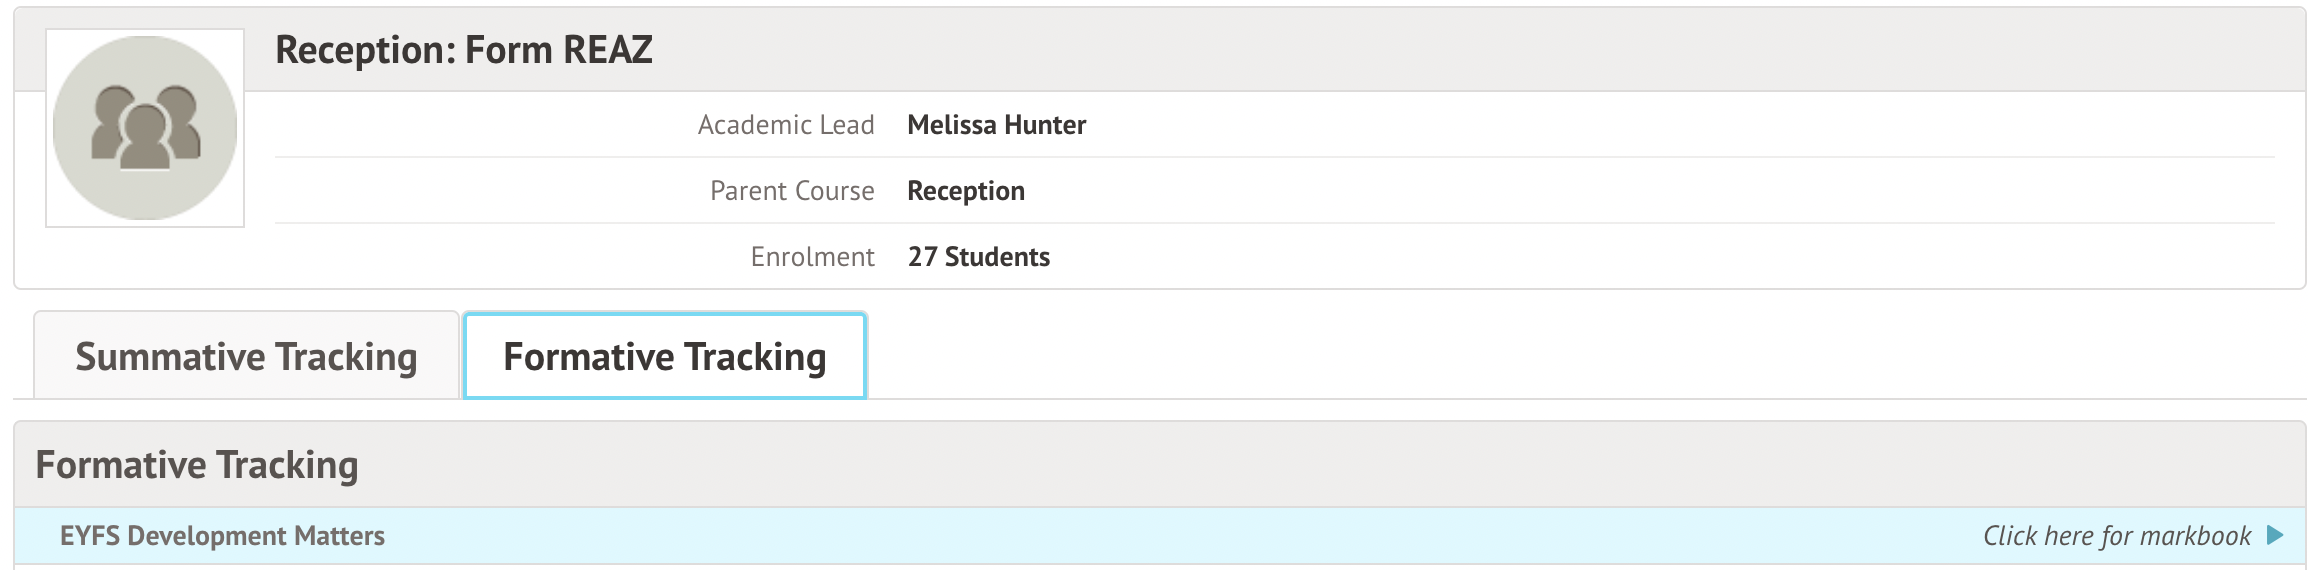2308x570 pixels.
Task: Click empty space right of the tracking tabs
Action: click(1500, 357)
